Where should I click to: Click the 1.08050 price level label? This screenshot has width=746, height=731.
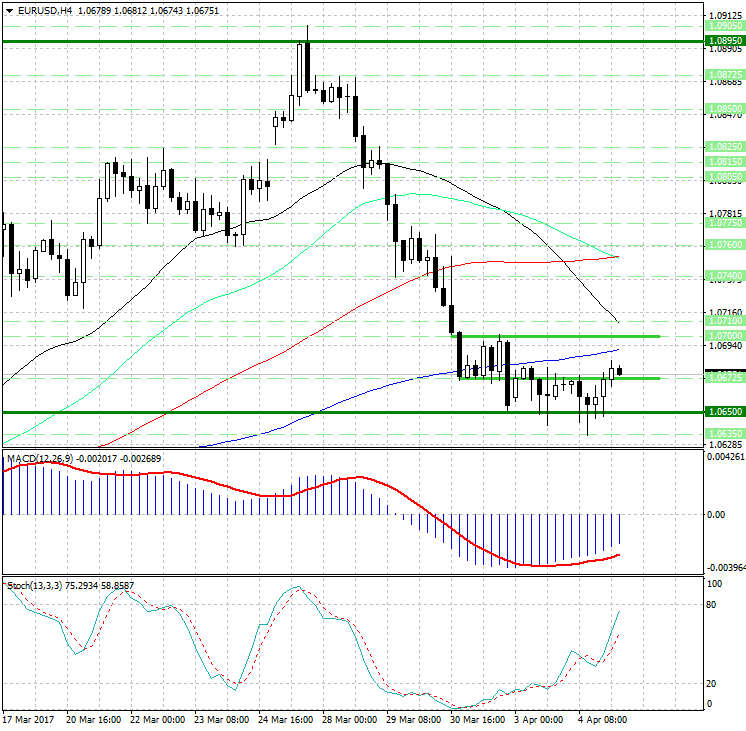725,177
